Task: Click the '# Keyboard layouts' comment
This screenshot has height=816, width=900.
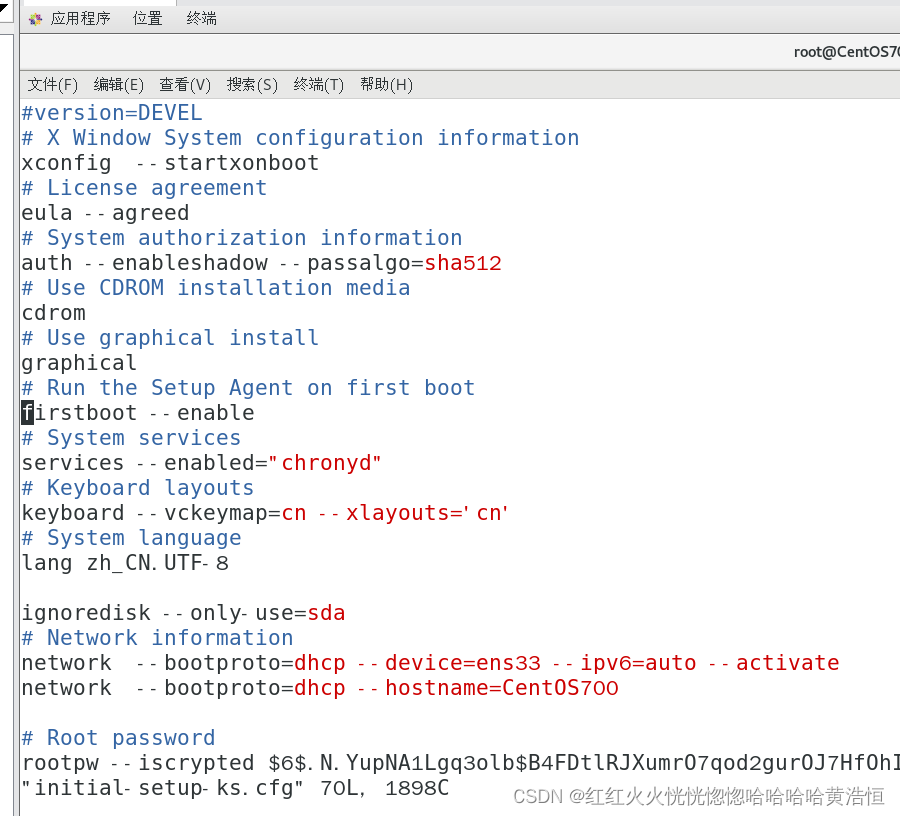Action: click(x=138, y=488)
